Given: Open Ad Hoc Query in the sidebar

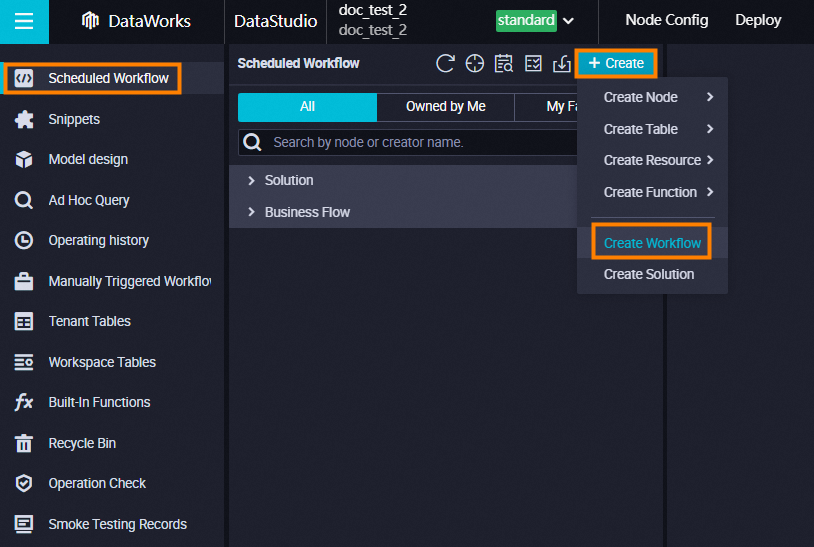Looking at the screenshot, I should tap(89, 200).
